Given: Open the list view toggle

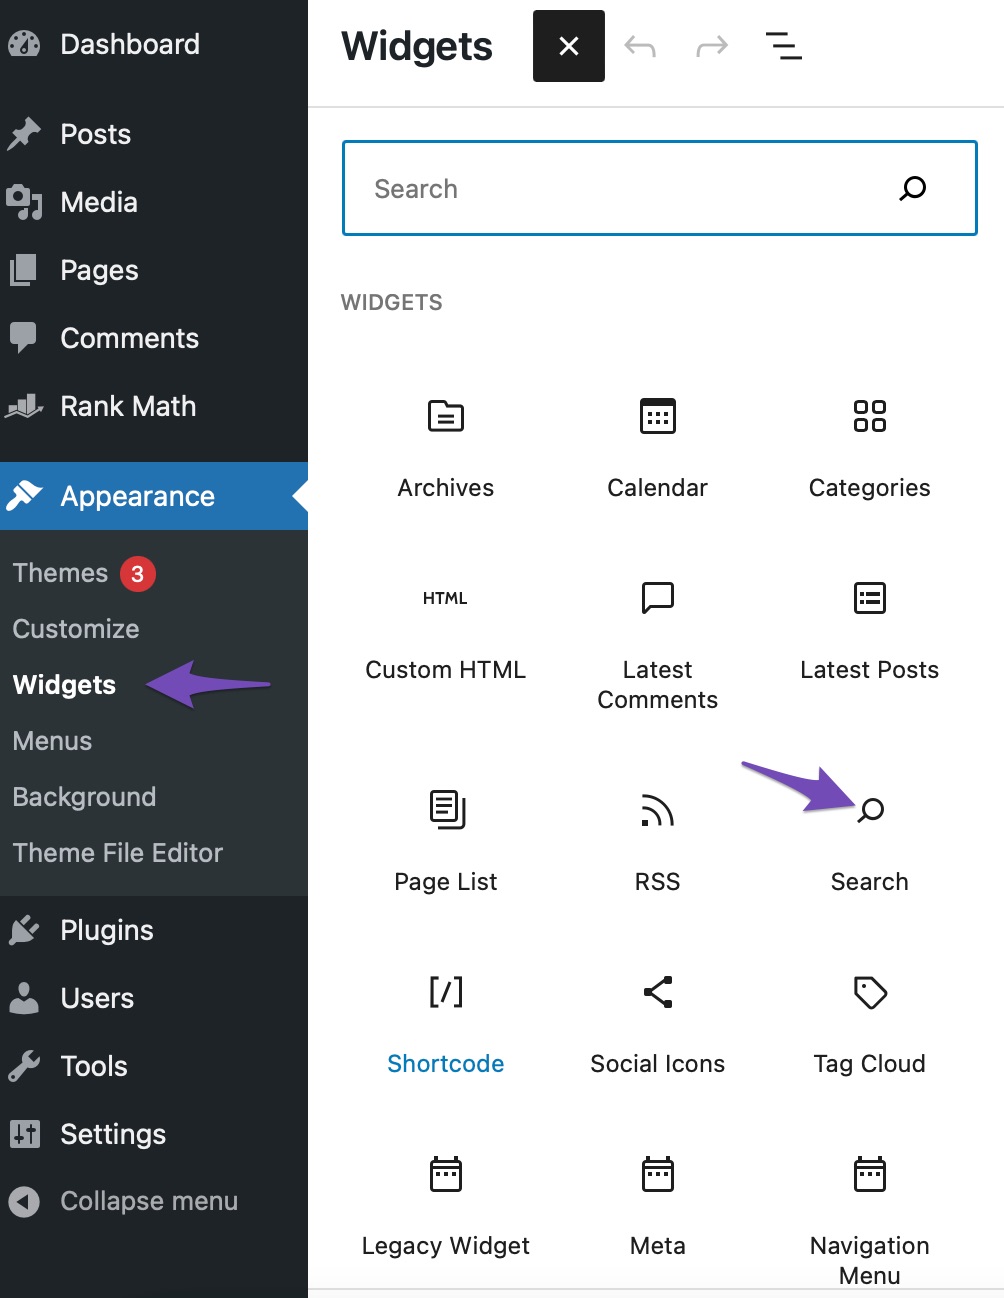Looking at the screenshot, I should click(783, 46).
